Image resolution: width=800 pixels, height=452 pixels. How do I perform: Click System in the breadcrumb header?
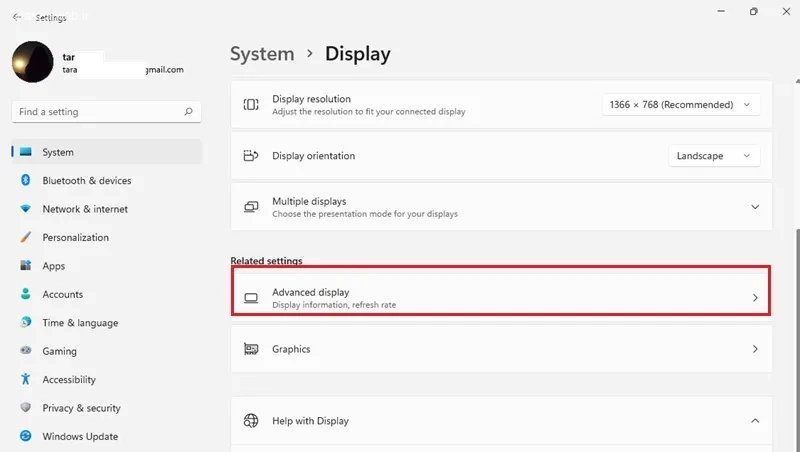tap(262, 54)
